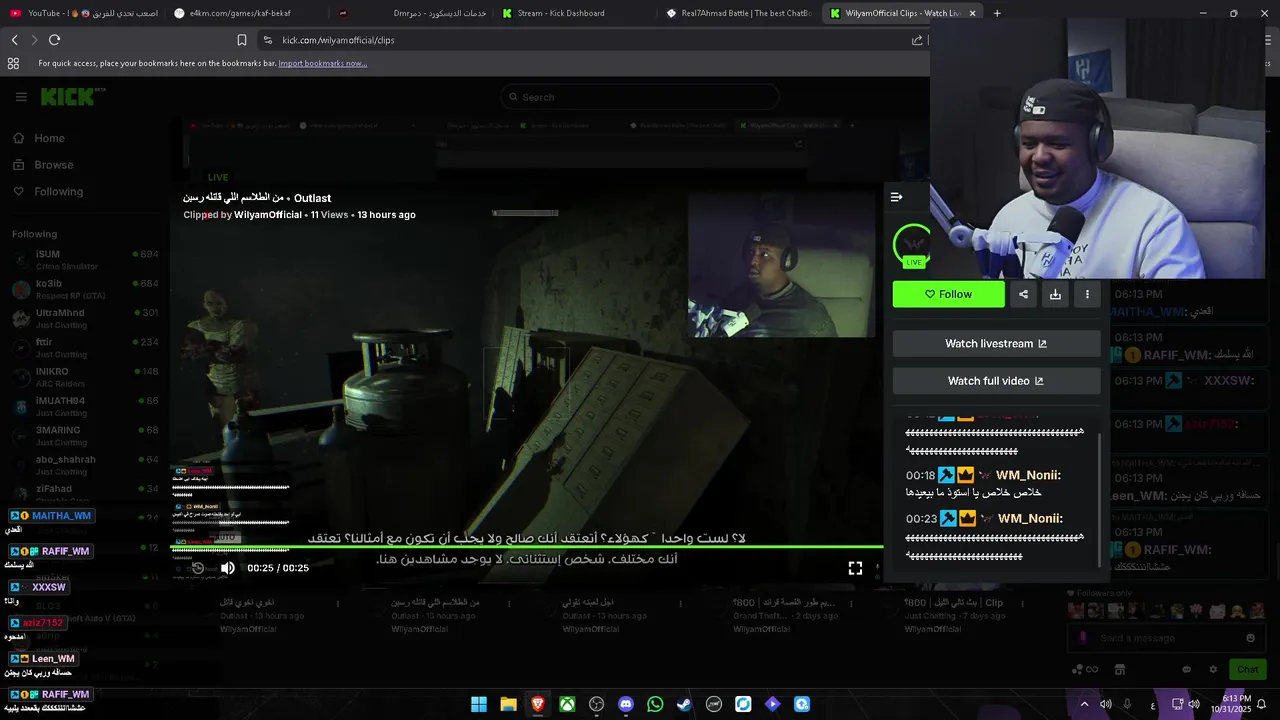
Task: Download this clip
Action: [1055, 294]
